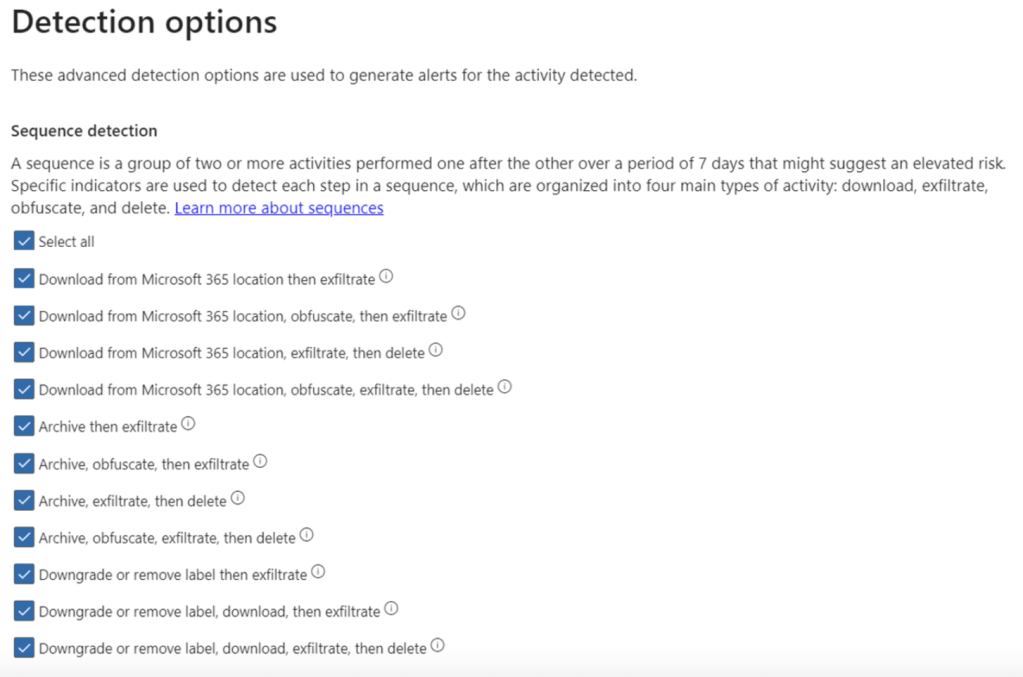Click info icon for 'Archive, obfuscate, exfiltrate, then delete'
Viewport: 1023px width, 677px height.
(306, 535)
